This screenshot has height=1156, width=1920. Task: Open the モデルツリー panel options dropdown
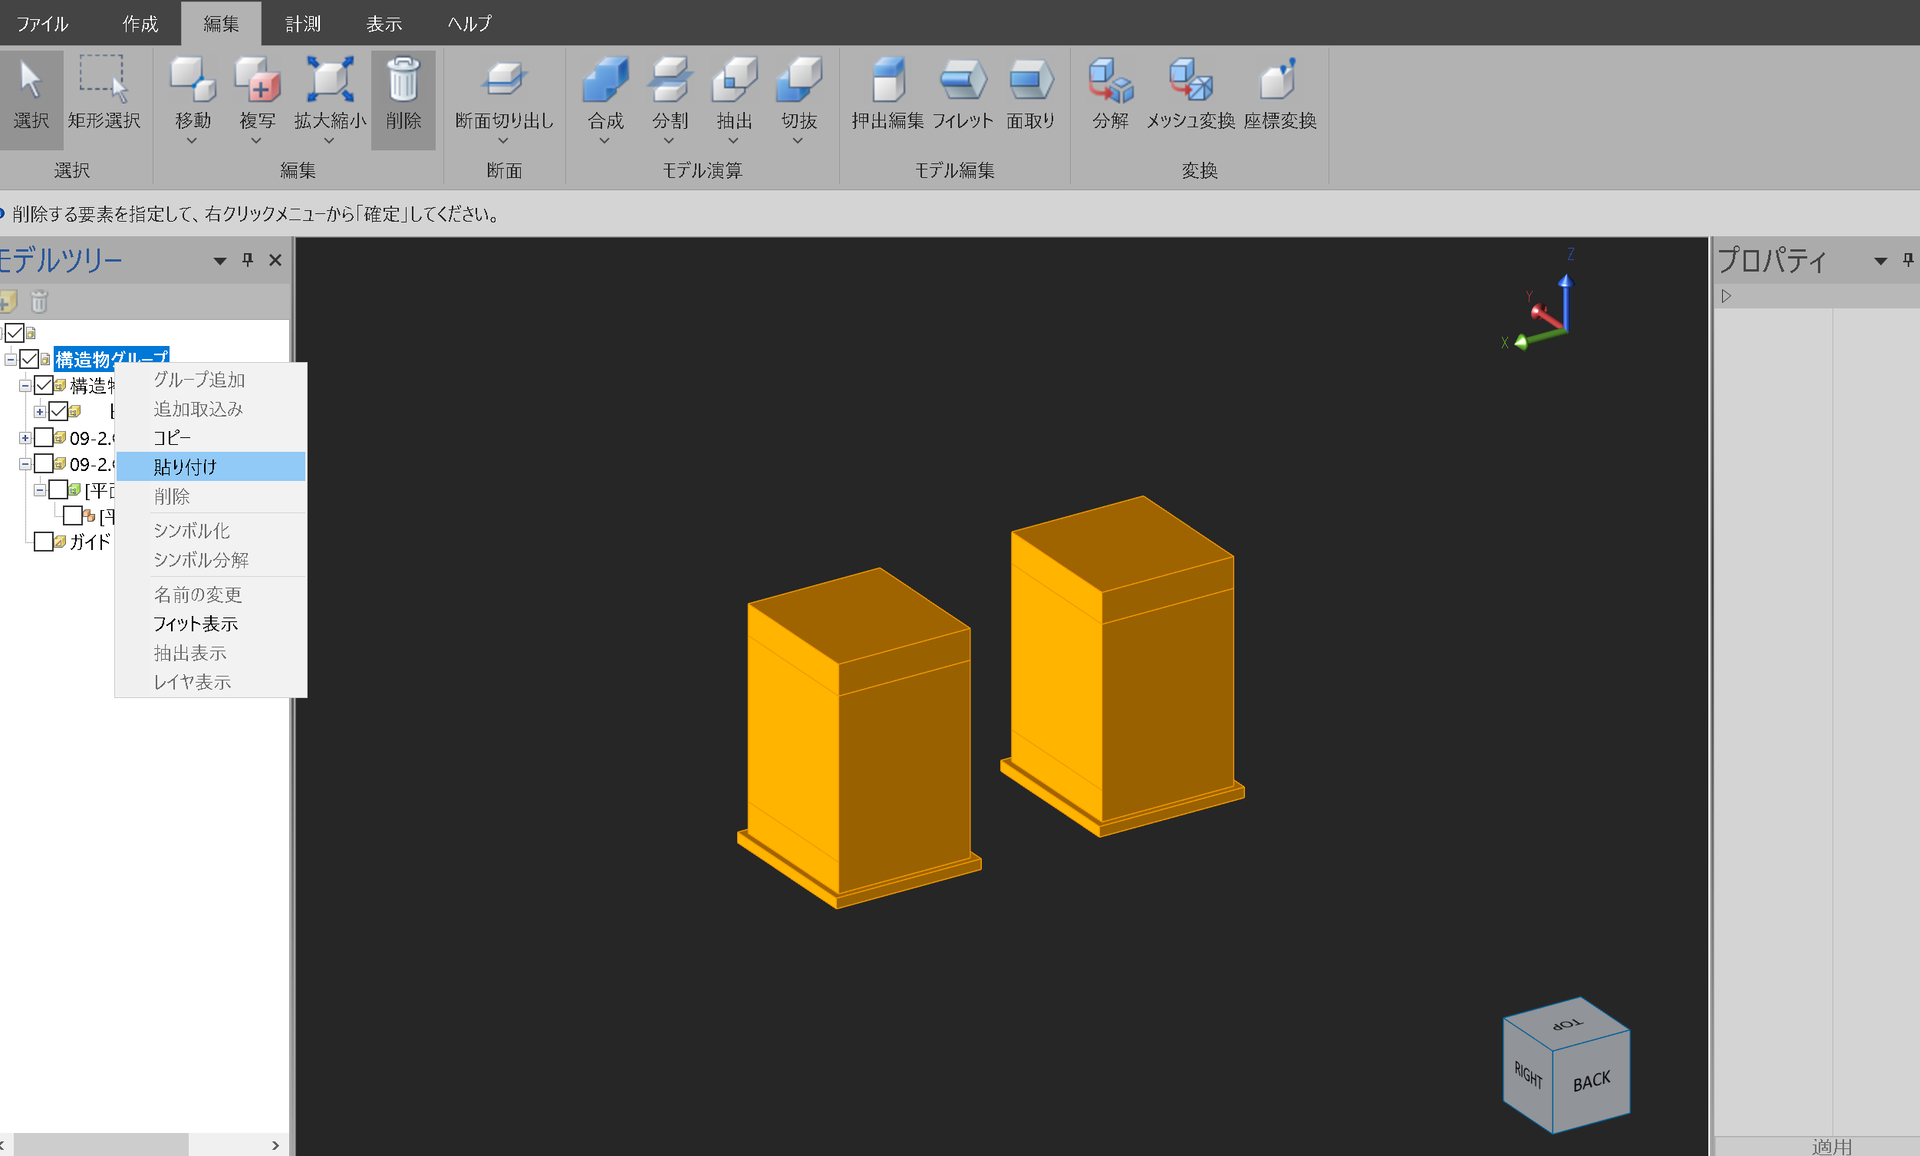click(x=220, y=261)
